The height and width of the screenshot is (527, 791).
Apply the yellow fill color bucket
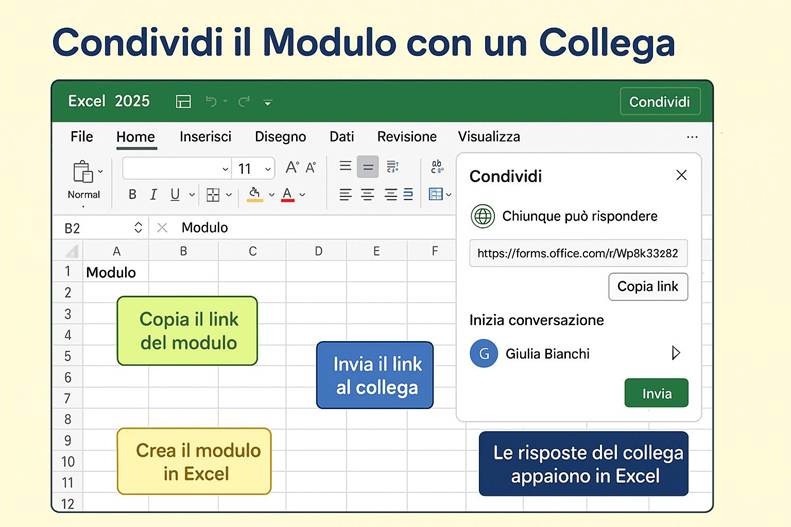pyautogui.click(x=255, y=194)
